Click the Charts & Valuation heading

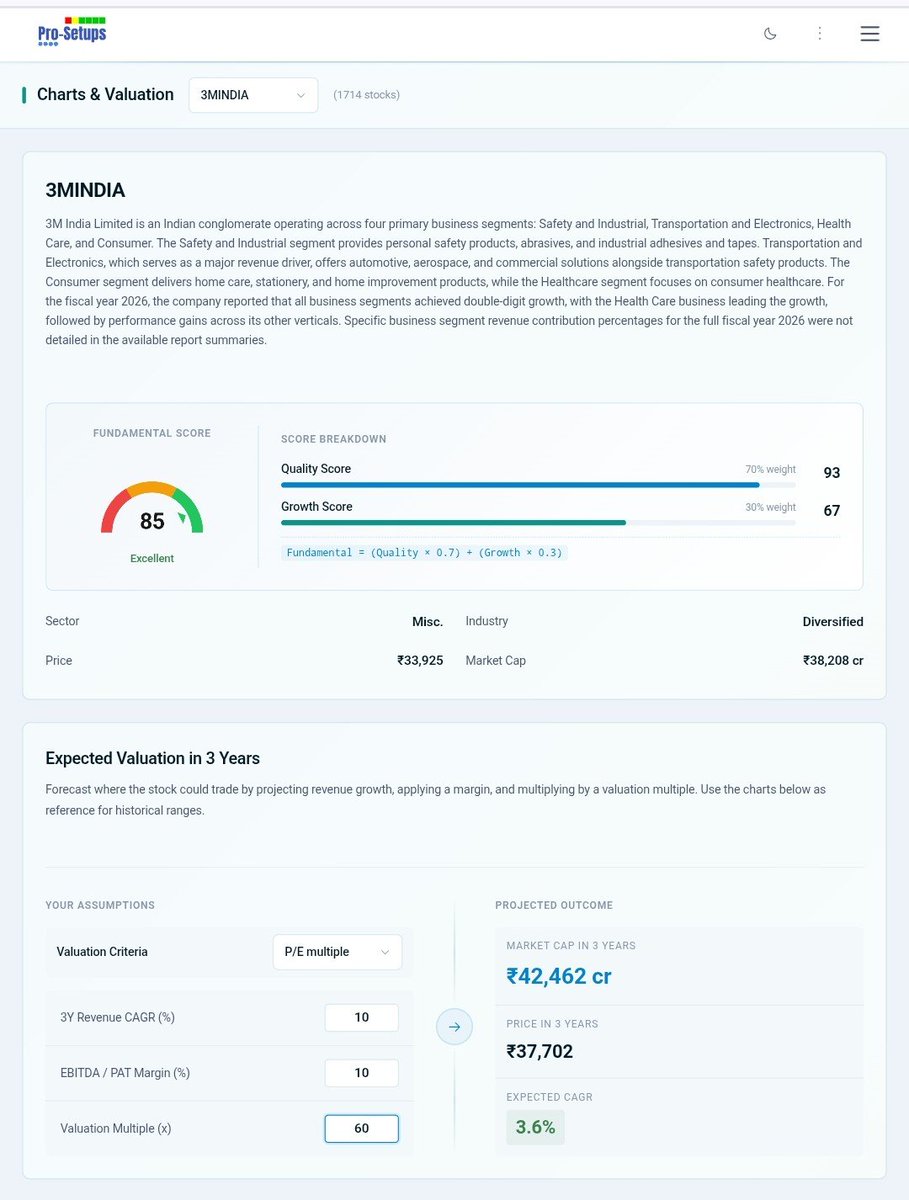[105, 95]
